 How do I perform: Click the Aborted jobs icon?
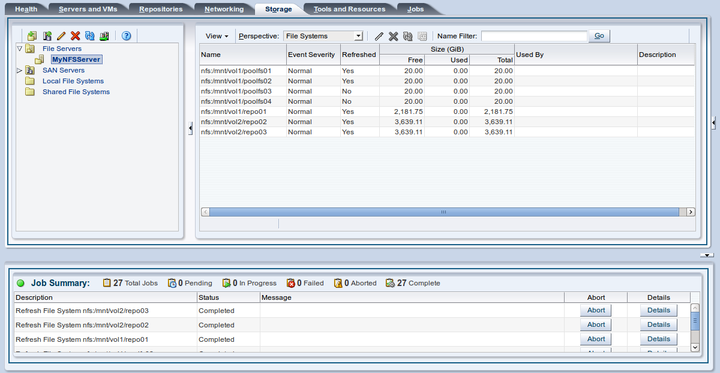[338, 283]
